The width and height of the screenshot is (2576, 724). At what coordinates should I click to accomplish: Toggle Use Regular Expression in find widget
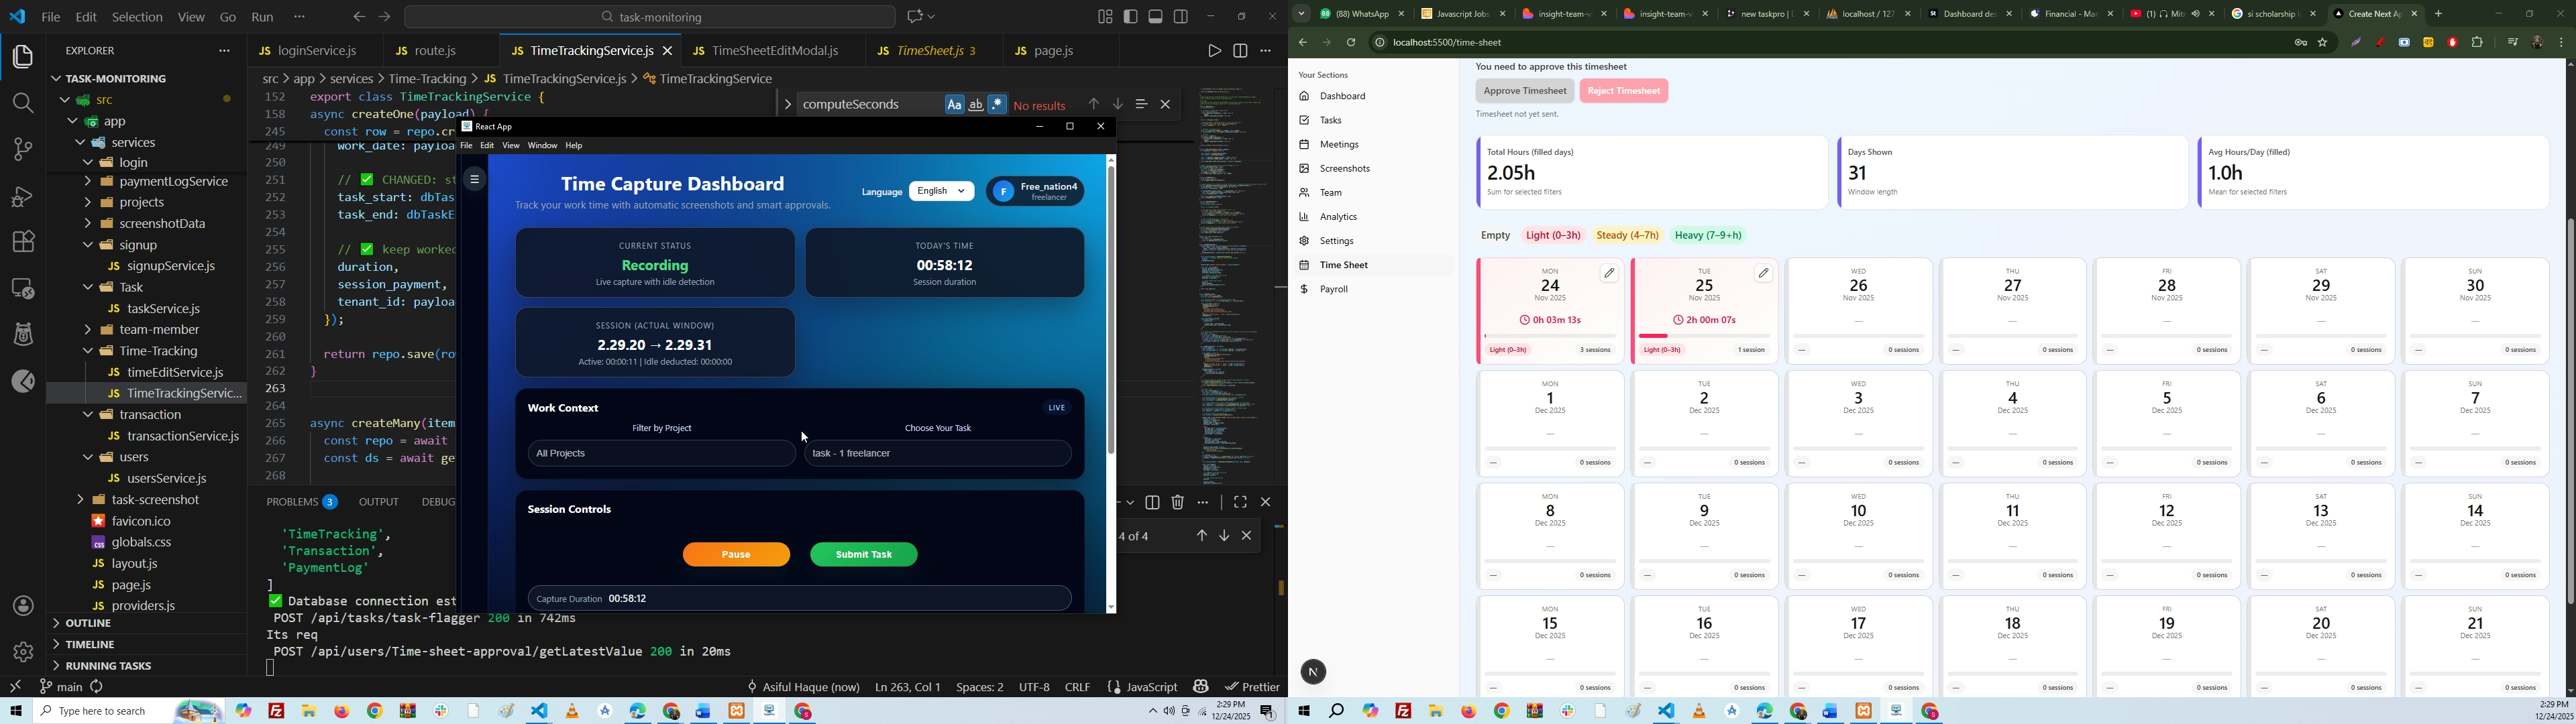tap(997, 105)
